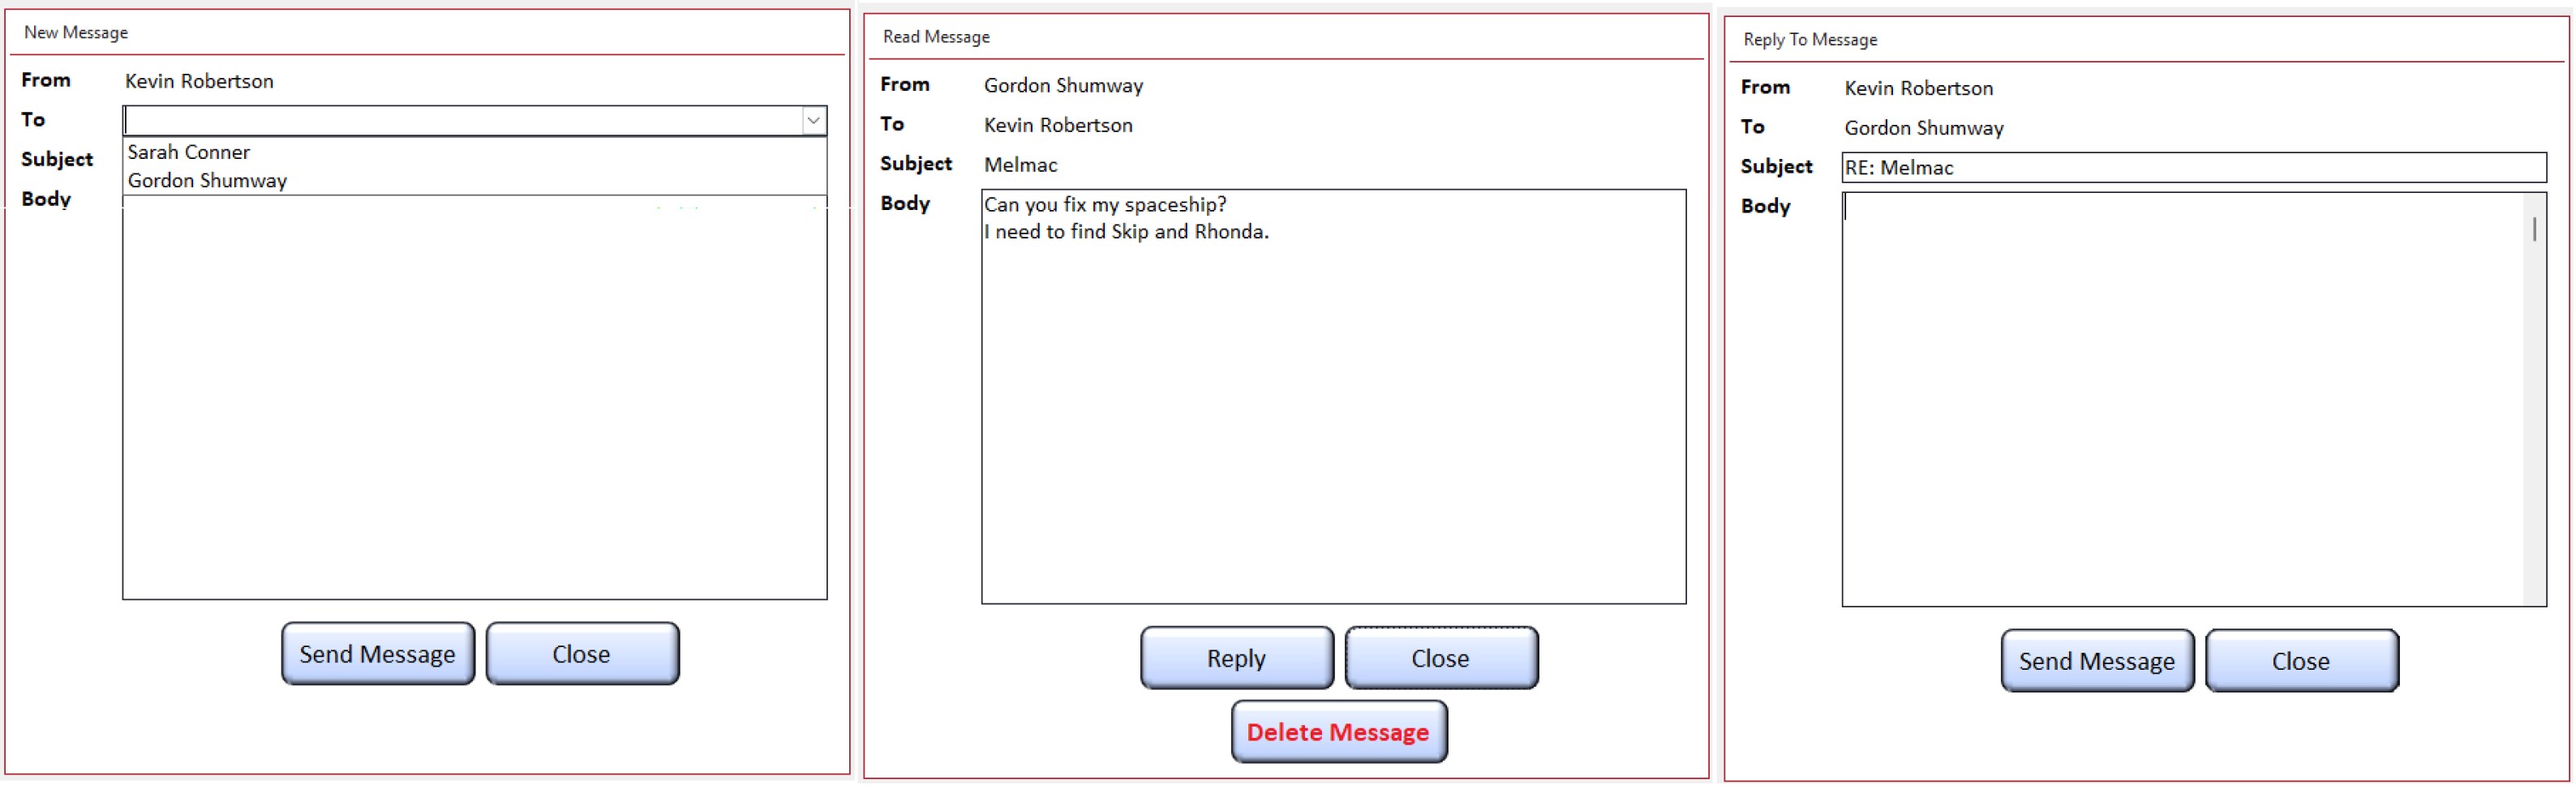Click the Reply To Message panel title
2576x789 pixels.
click(x=1809, y=40)
